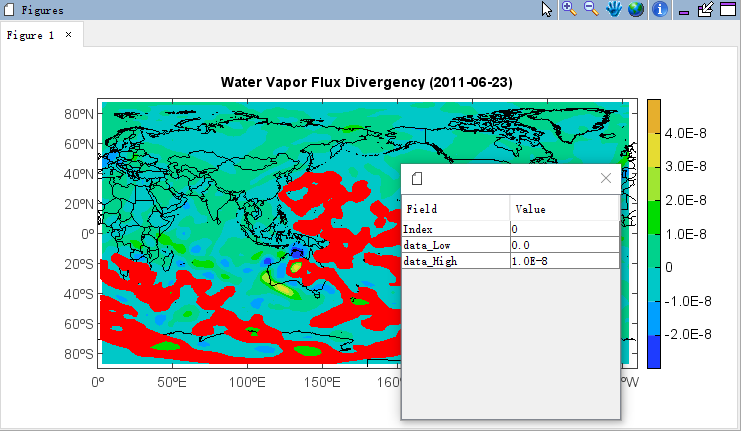Select the data_High row in table
This screenshot has width=741, height=431.
coord(510,261)
